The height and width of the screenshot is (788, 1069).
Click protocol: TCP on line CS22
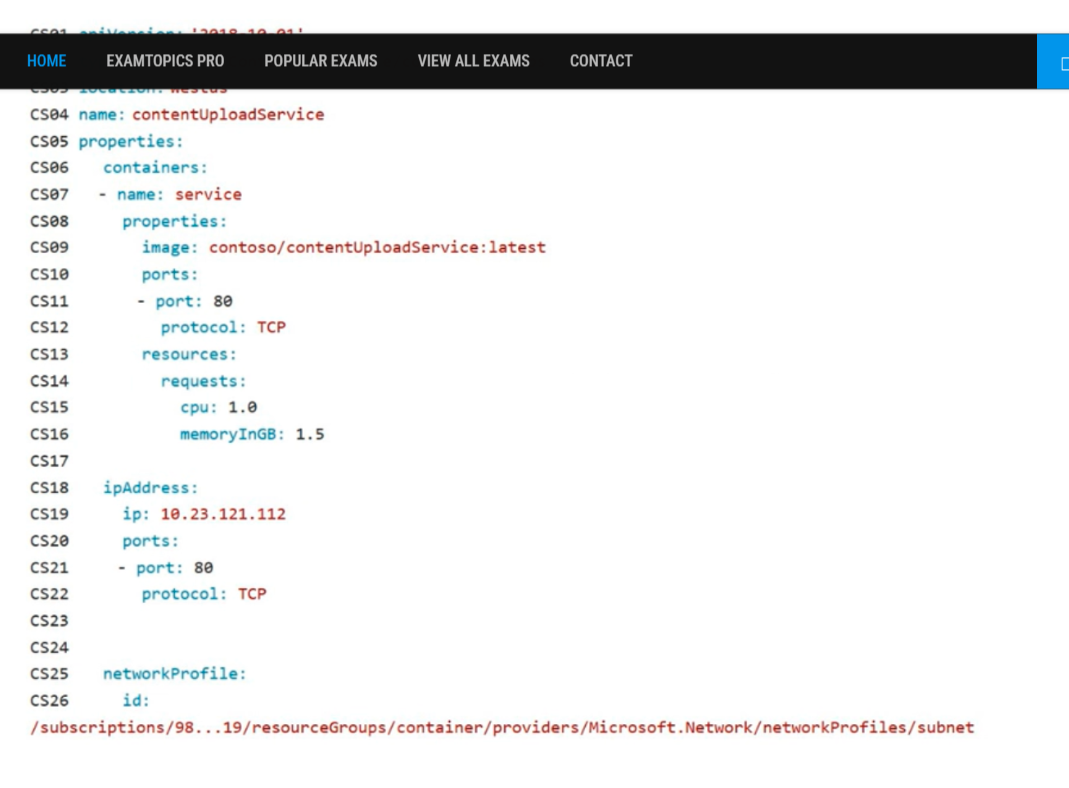[x=204, y=594]
